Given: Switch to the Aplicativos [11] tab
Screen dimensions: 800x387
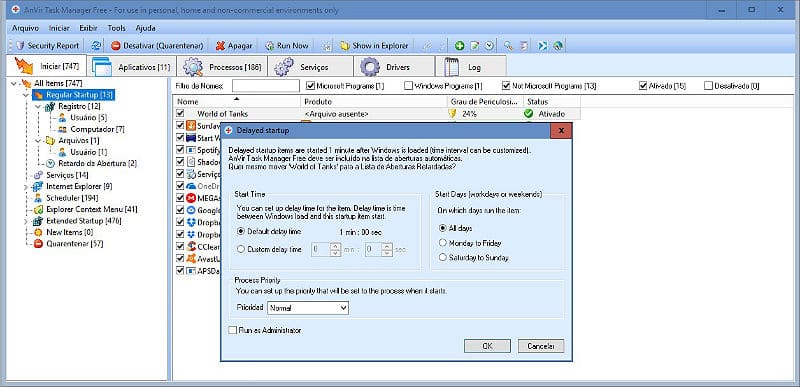Looking at the screenshot, I should click(x=132, y=66).
